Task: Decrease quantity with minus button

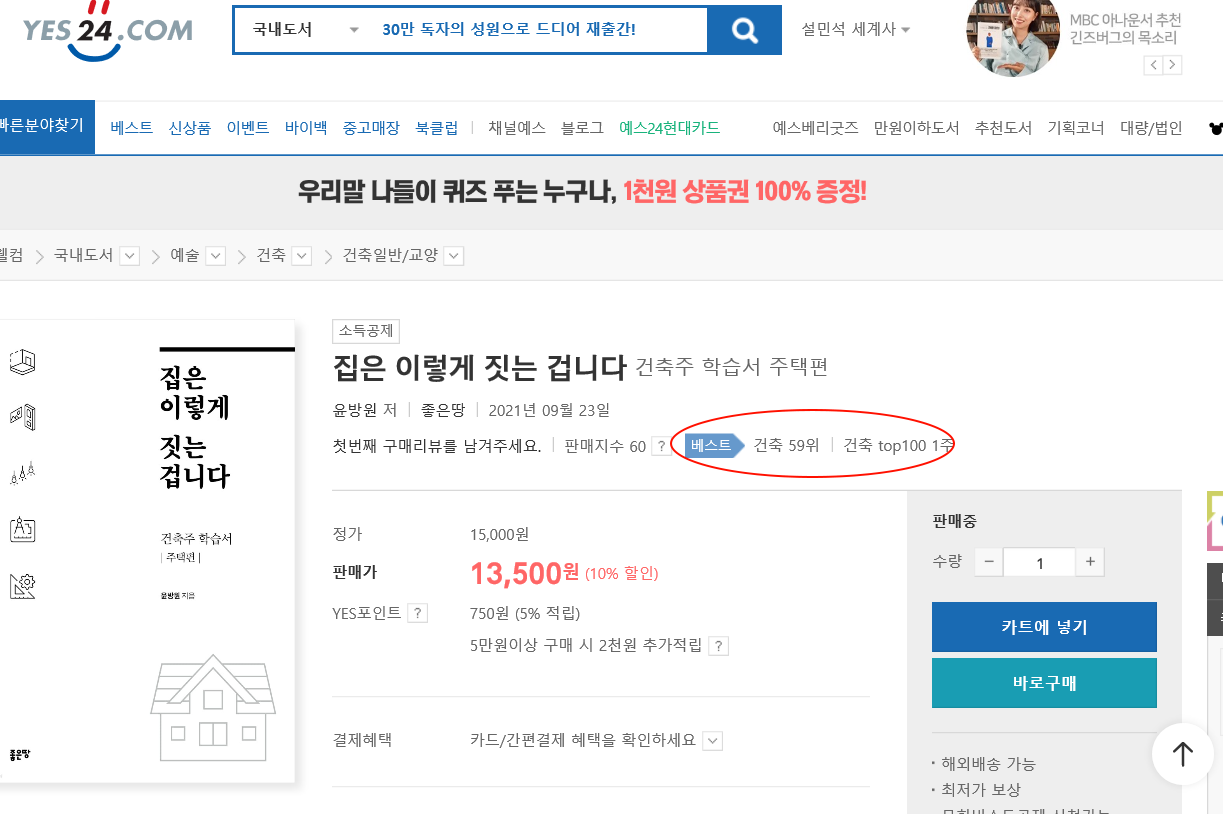Action: pyautogui.click(x=989, y=562)
